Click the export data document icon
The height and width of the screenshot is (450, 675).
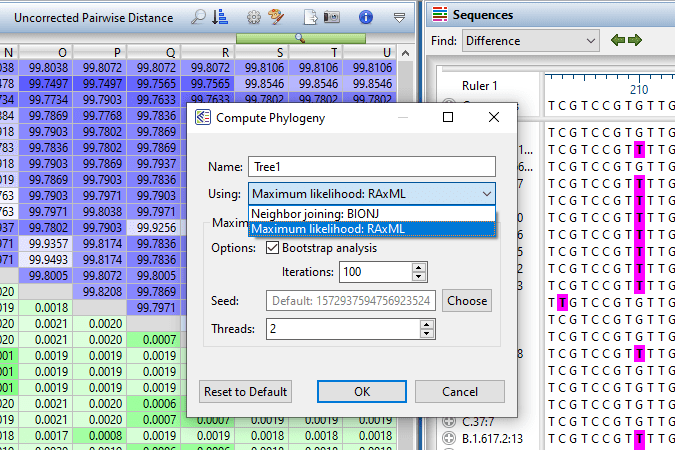[310, 17]
